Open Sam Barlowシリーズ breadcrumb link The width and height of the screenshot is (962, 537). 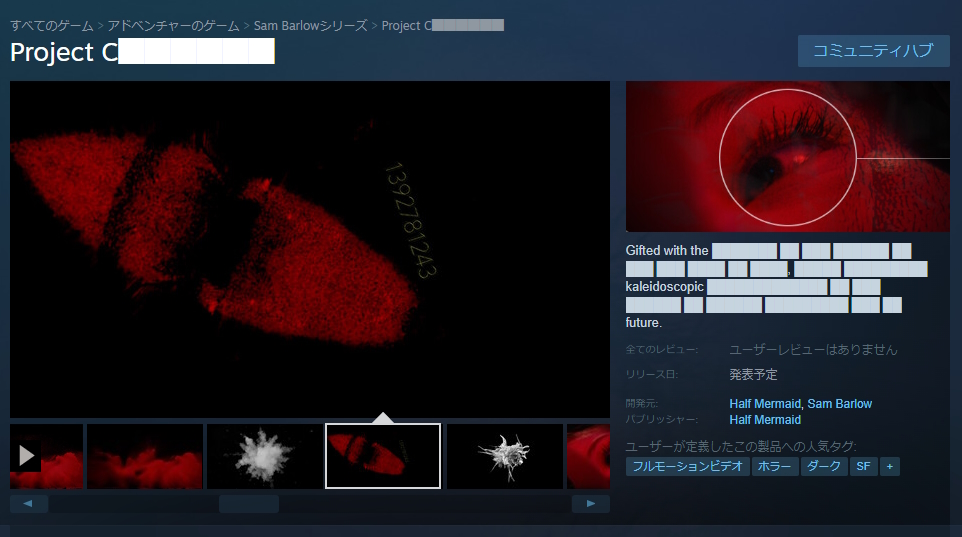point(311,25)
